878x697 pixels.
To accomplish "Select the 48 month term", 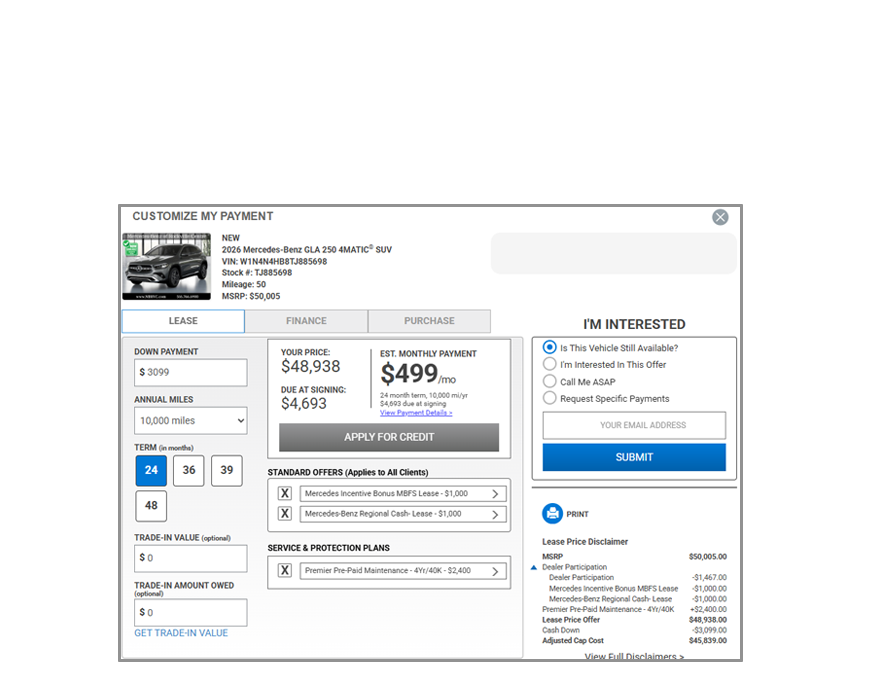I will pos(151,506).
